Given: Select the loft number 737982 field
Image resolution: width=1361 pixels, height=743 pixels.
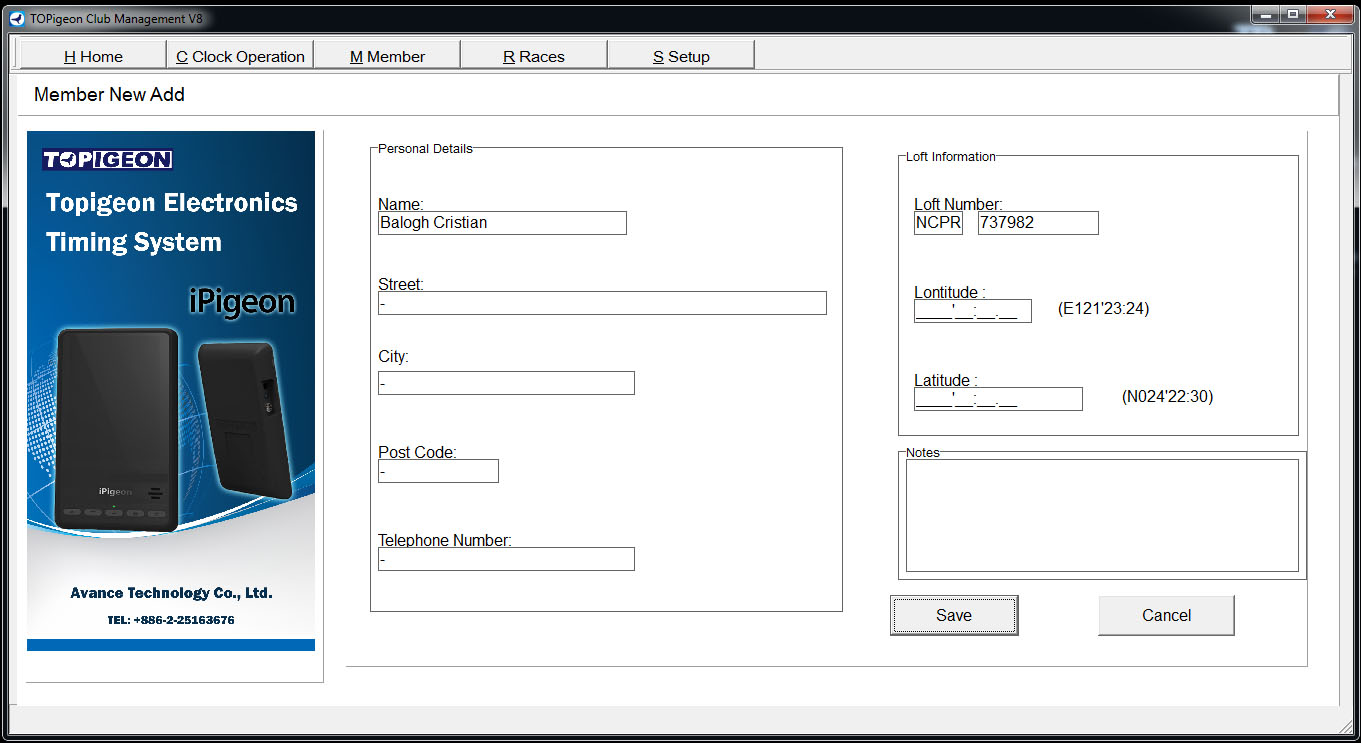Looking at the screenshot, I should pos(1038,223).
